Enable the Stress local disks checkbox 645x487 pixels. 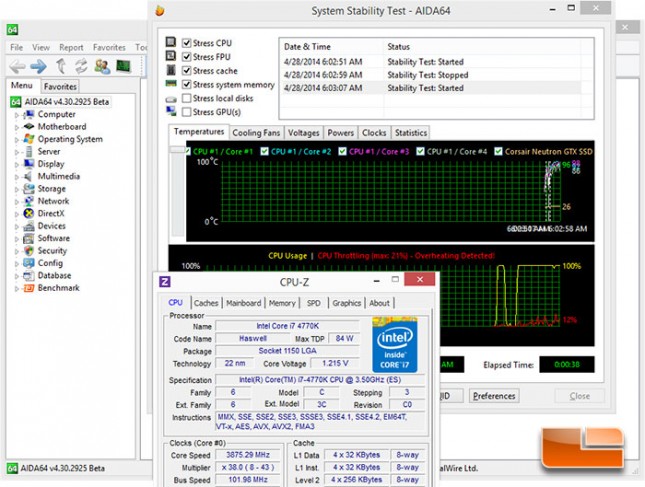(186, 98)
